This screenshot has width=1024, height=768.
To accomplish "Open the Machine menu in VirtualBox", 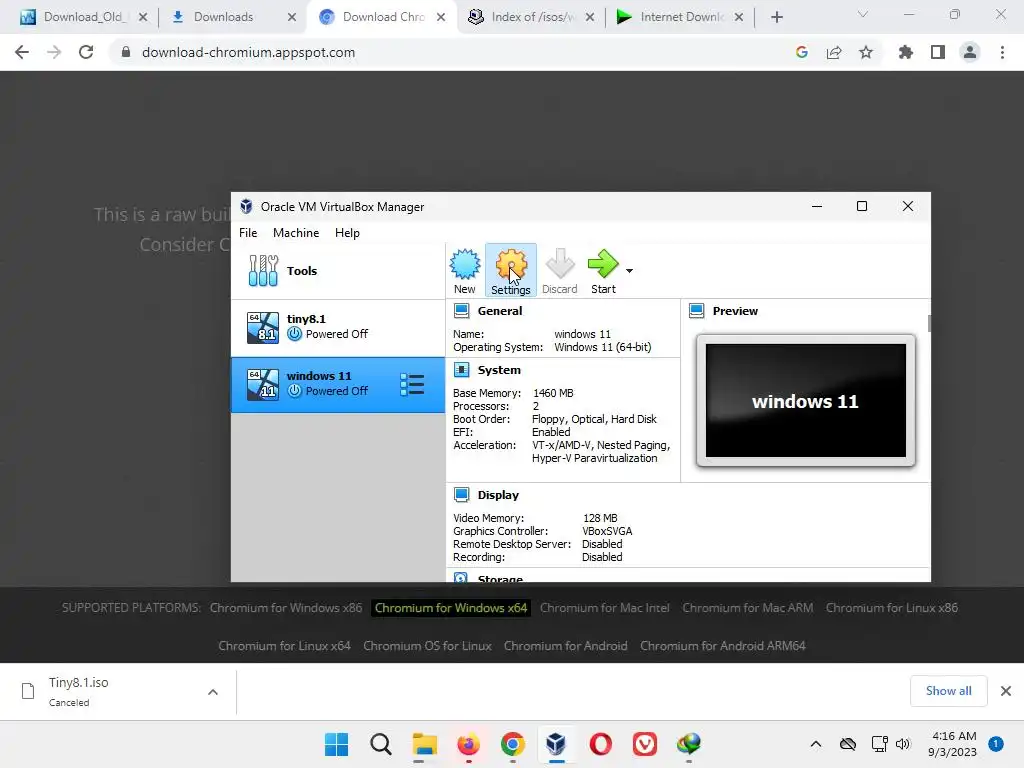I will tap(296, 232).
